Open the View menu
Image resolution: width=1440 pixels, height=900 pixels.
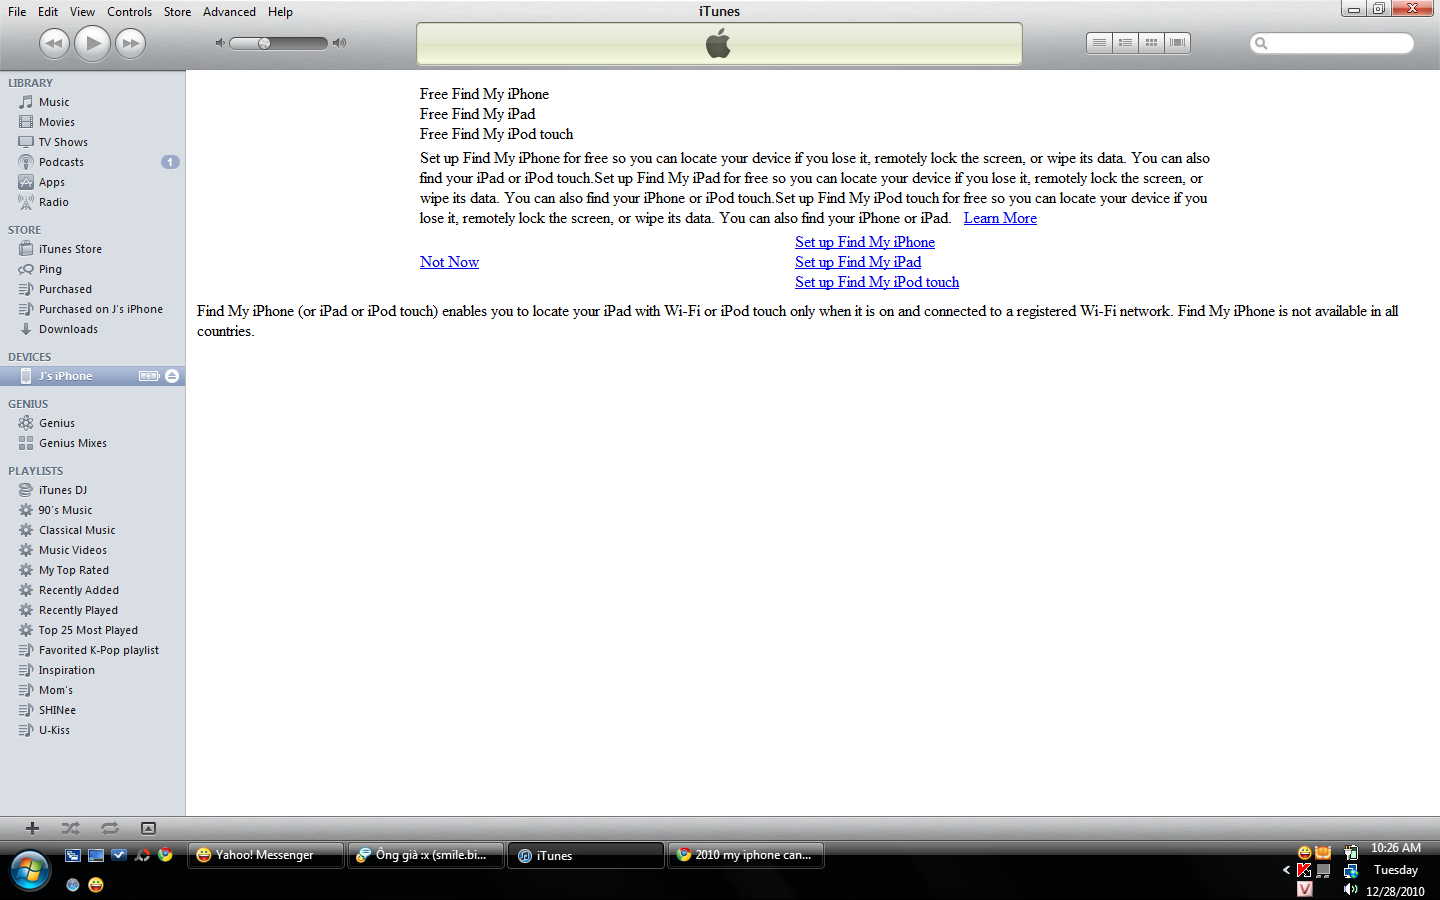click(x=82, y=12)
